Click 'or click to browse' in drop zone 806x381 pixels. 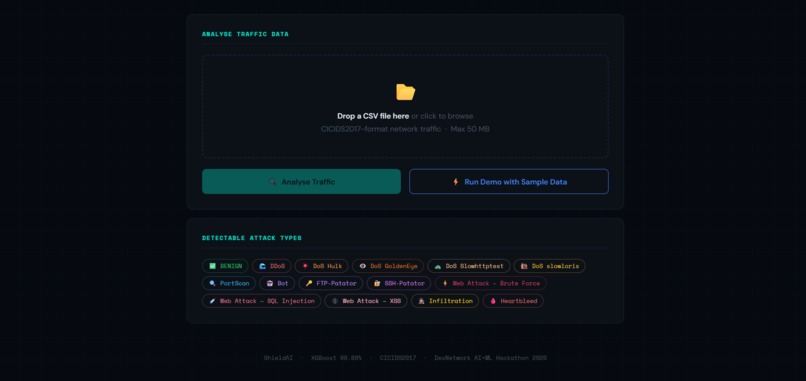tap(442, 116)
